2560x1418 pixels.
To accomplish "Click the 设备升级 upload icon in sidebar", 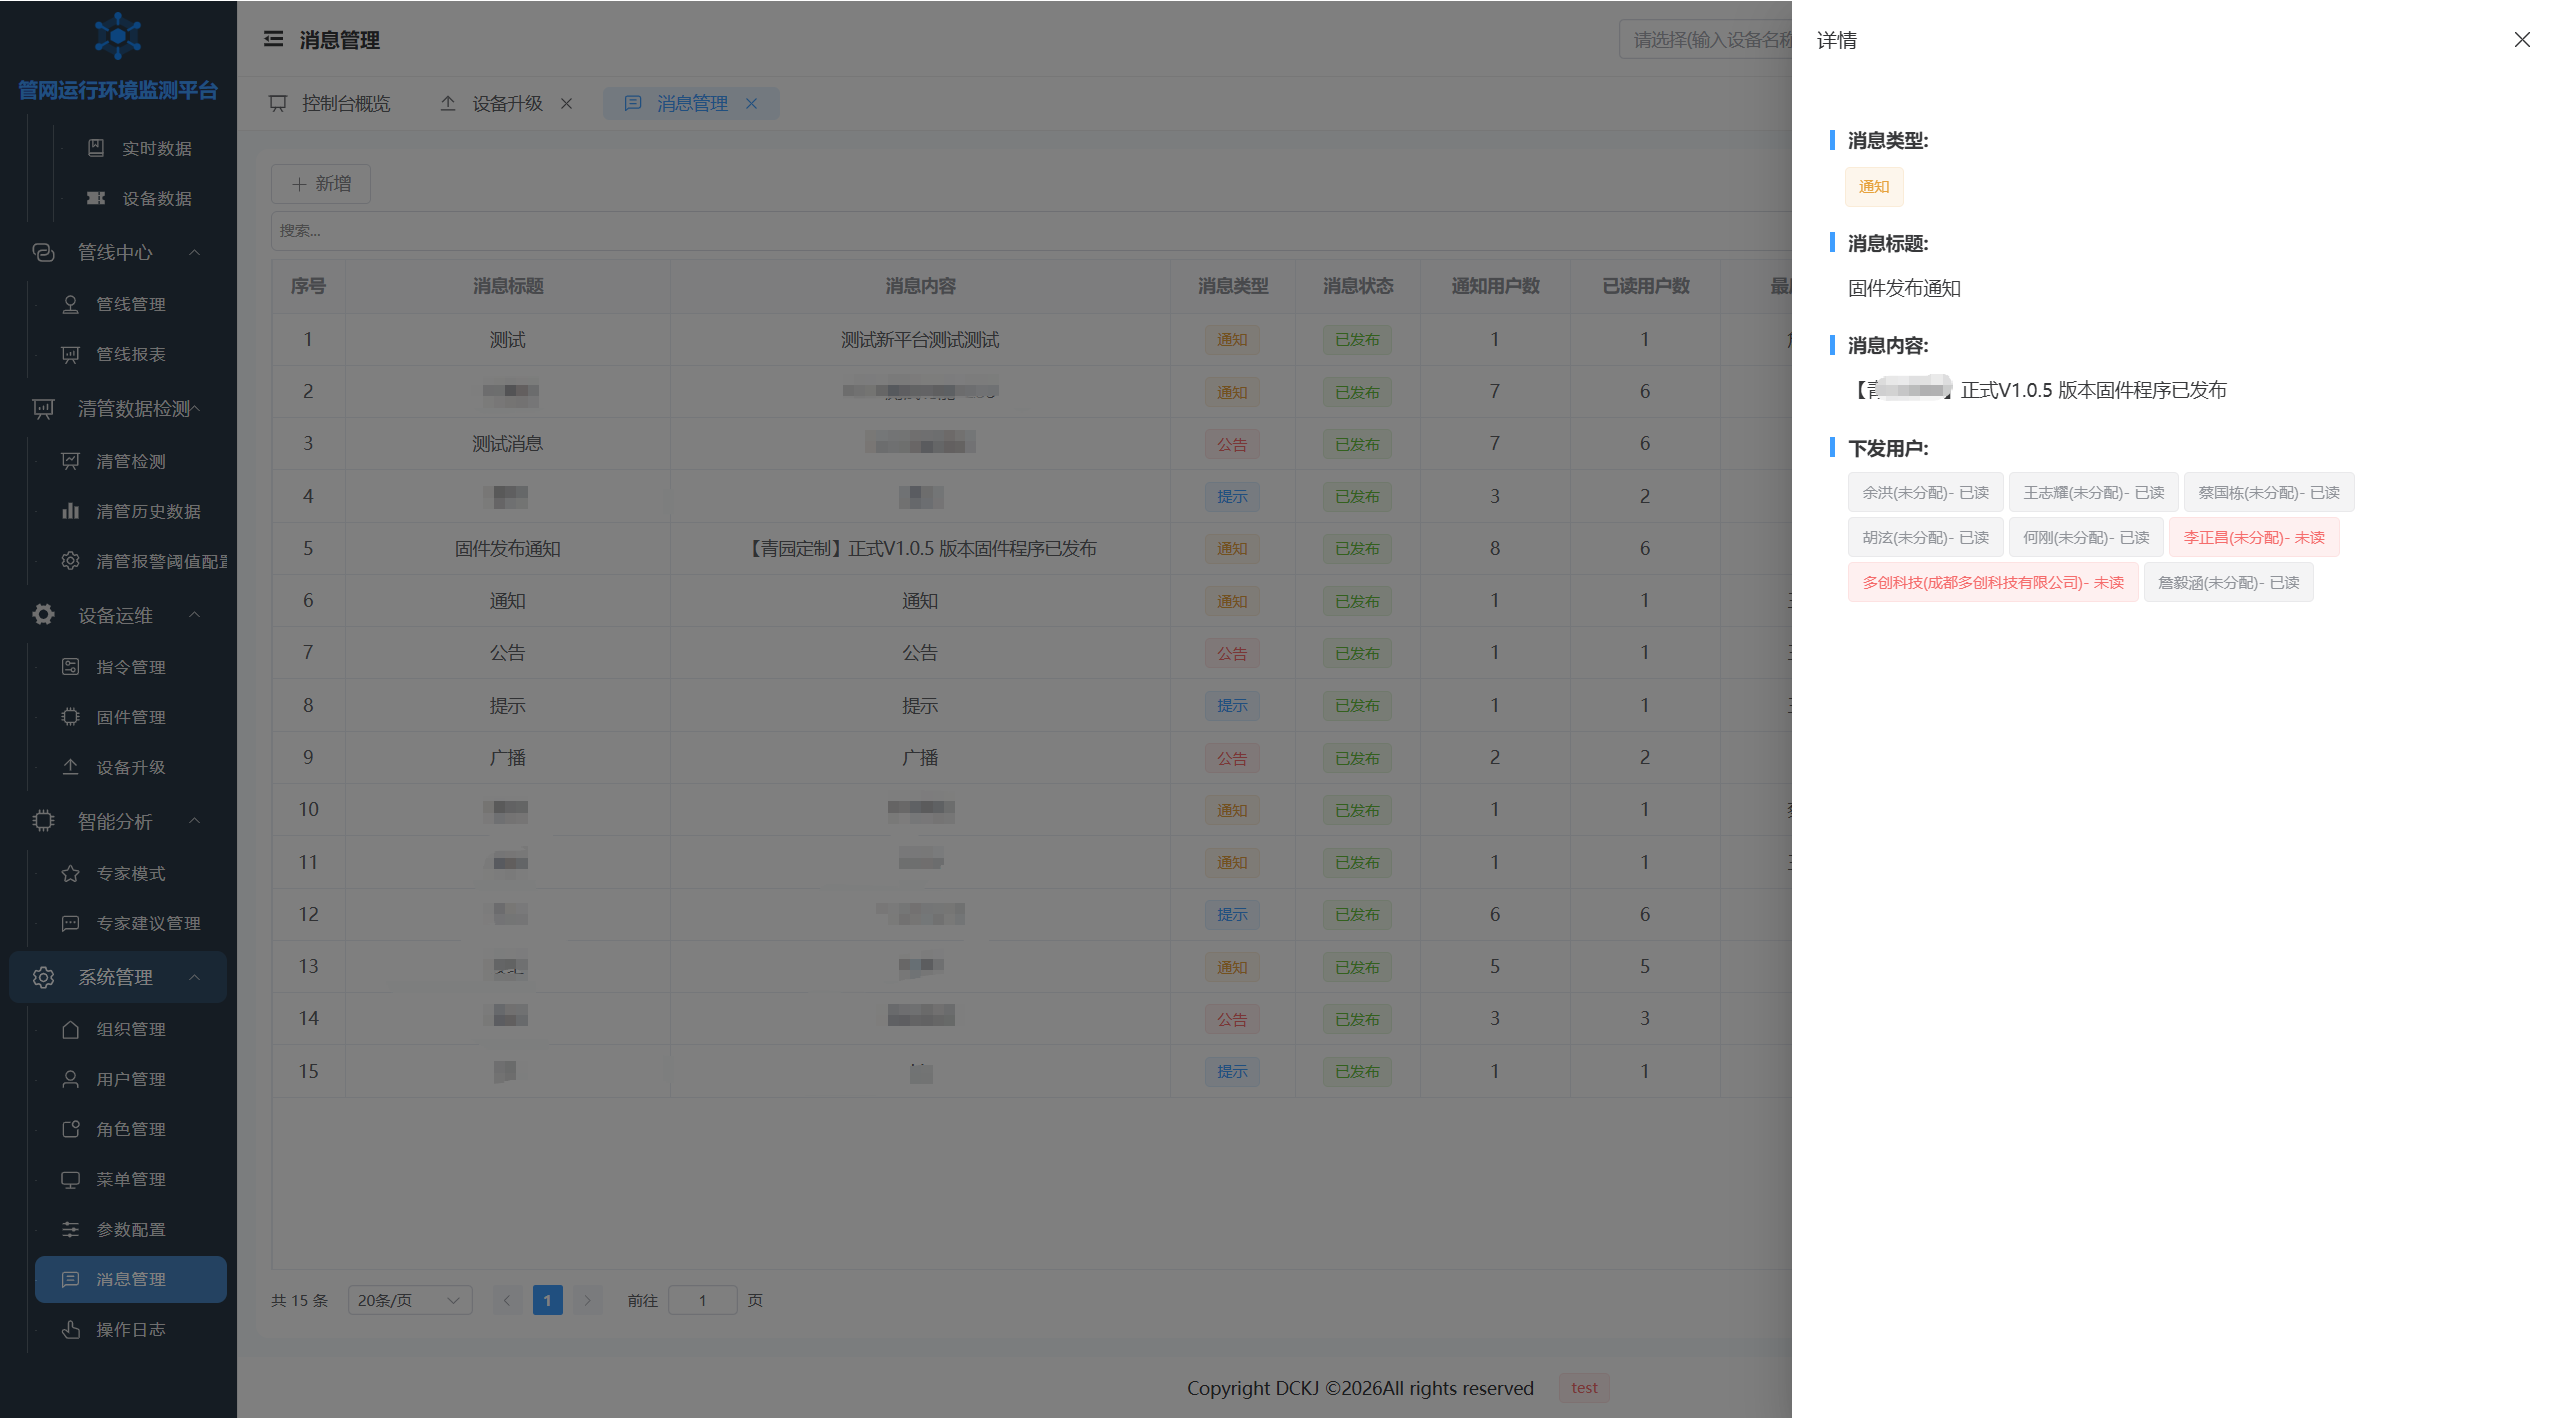I will pyautogui.click(x=70, y=767).
